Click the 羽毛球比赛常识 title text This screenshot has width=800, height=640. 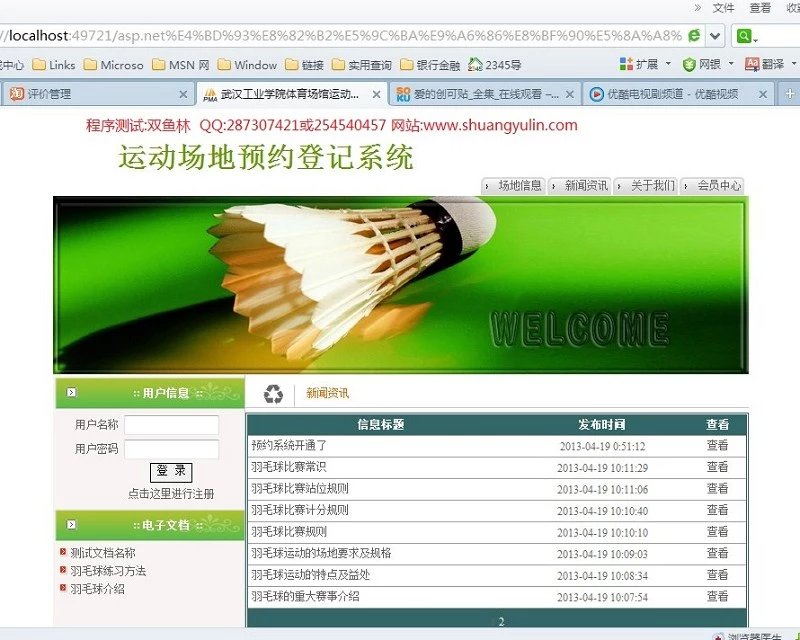pos(289,467)
